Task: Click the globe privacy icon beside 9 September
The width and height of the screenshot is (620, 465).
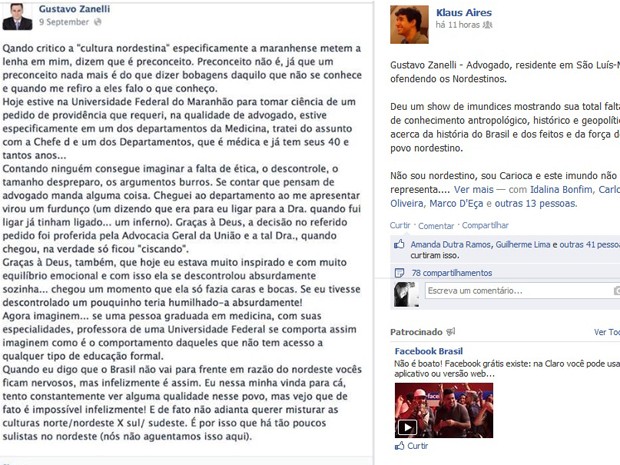Action: 98,22
